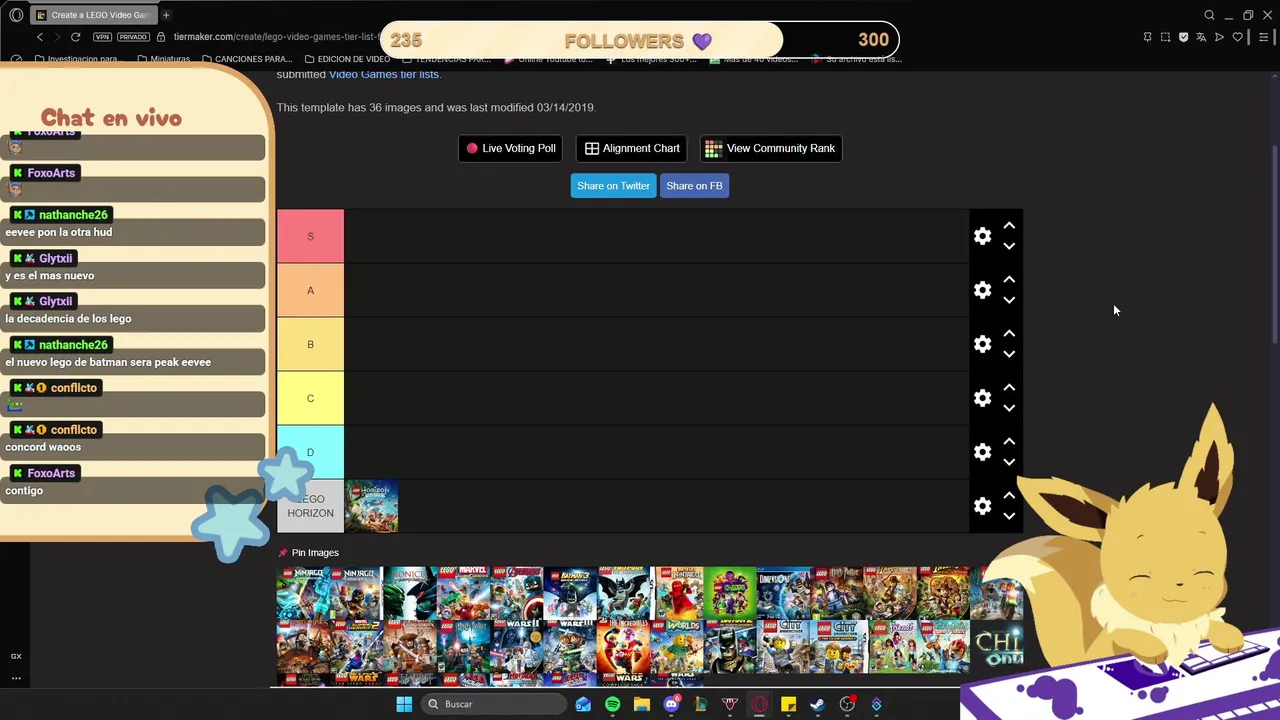Image resolution: width=1280 pixels, height=720 pixels.
Task: Open browser search icon in title bar
Action: (x=1209, y=15)
